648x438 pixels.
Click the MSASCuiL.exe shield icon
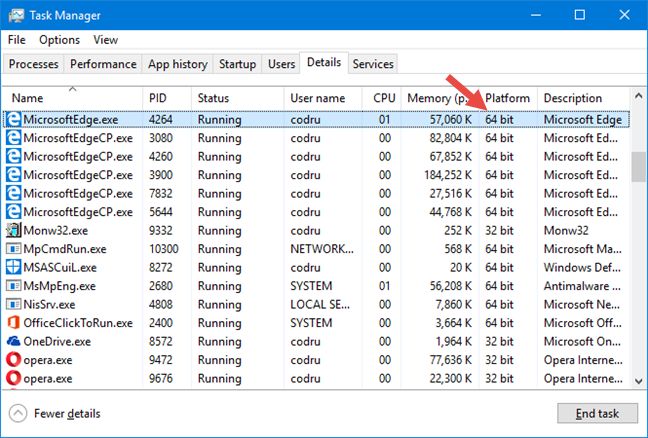click(13, 267)
